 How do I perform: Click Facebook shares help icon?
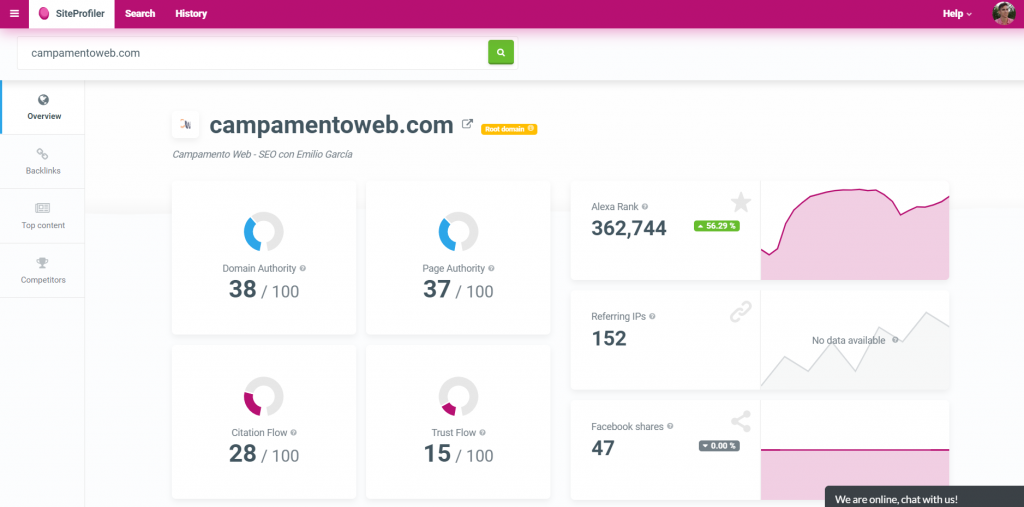[670, 426]
